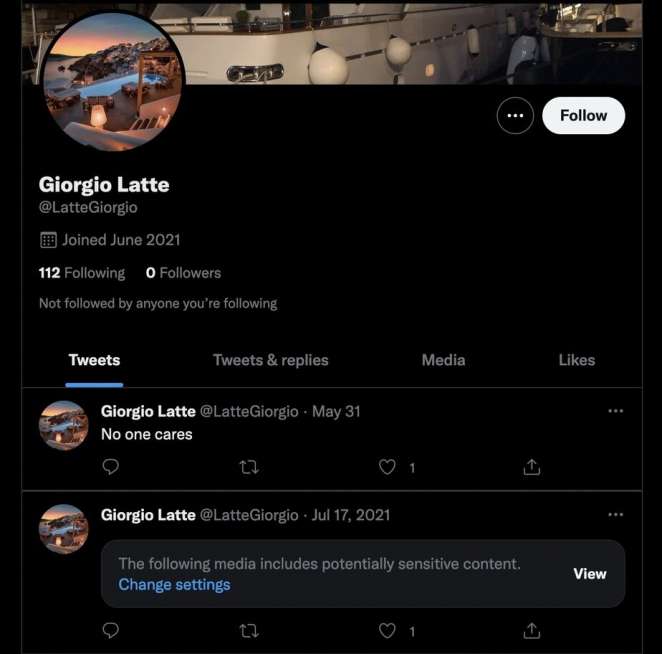Open the large profile picture
This screenshot has height=654, width=662.
point(113,82)
